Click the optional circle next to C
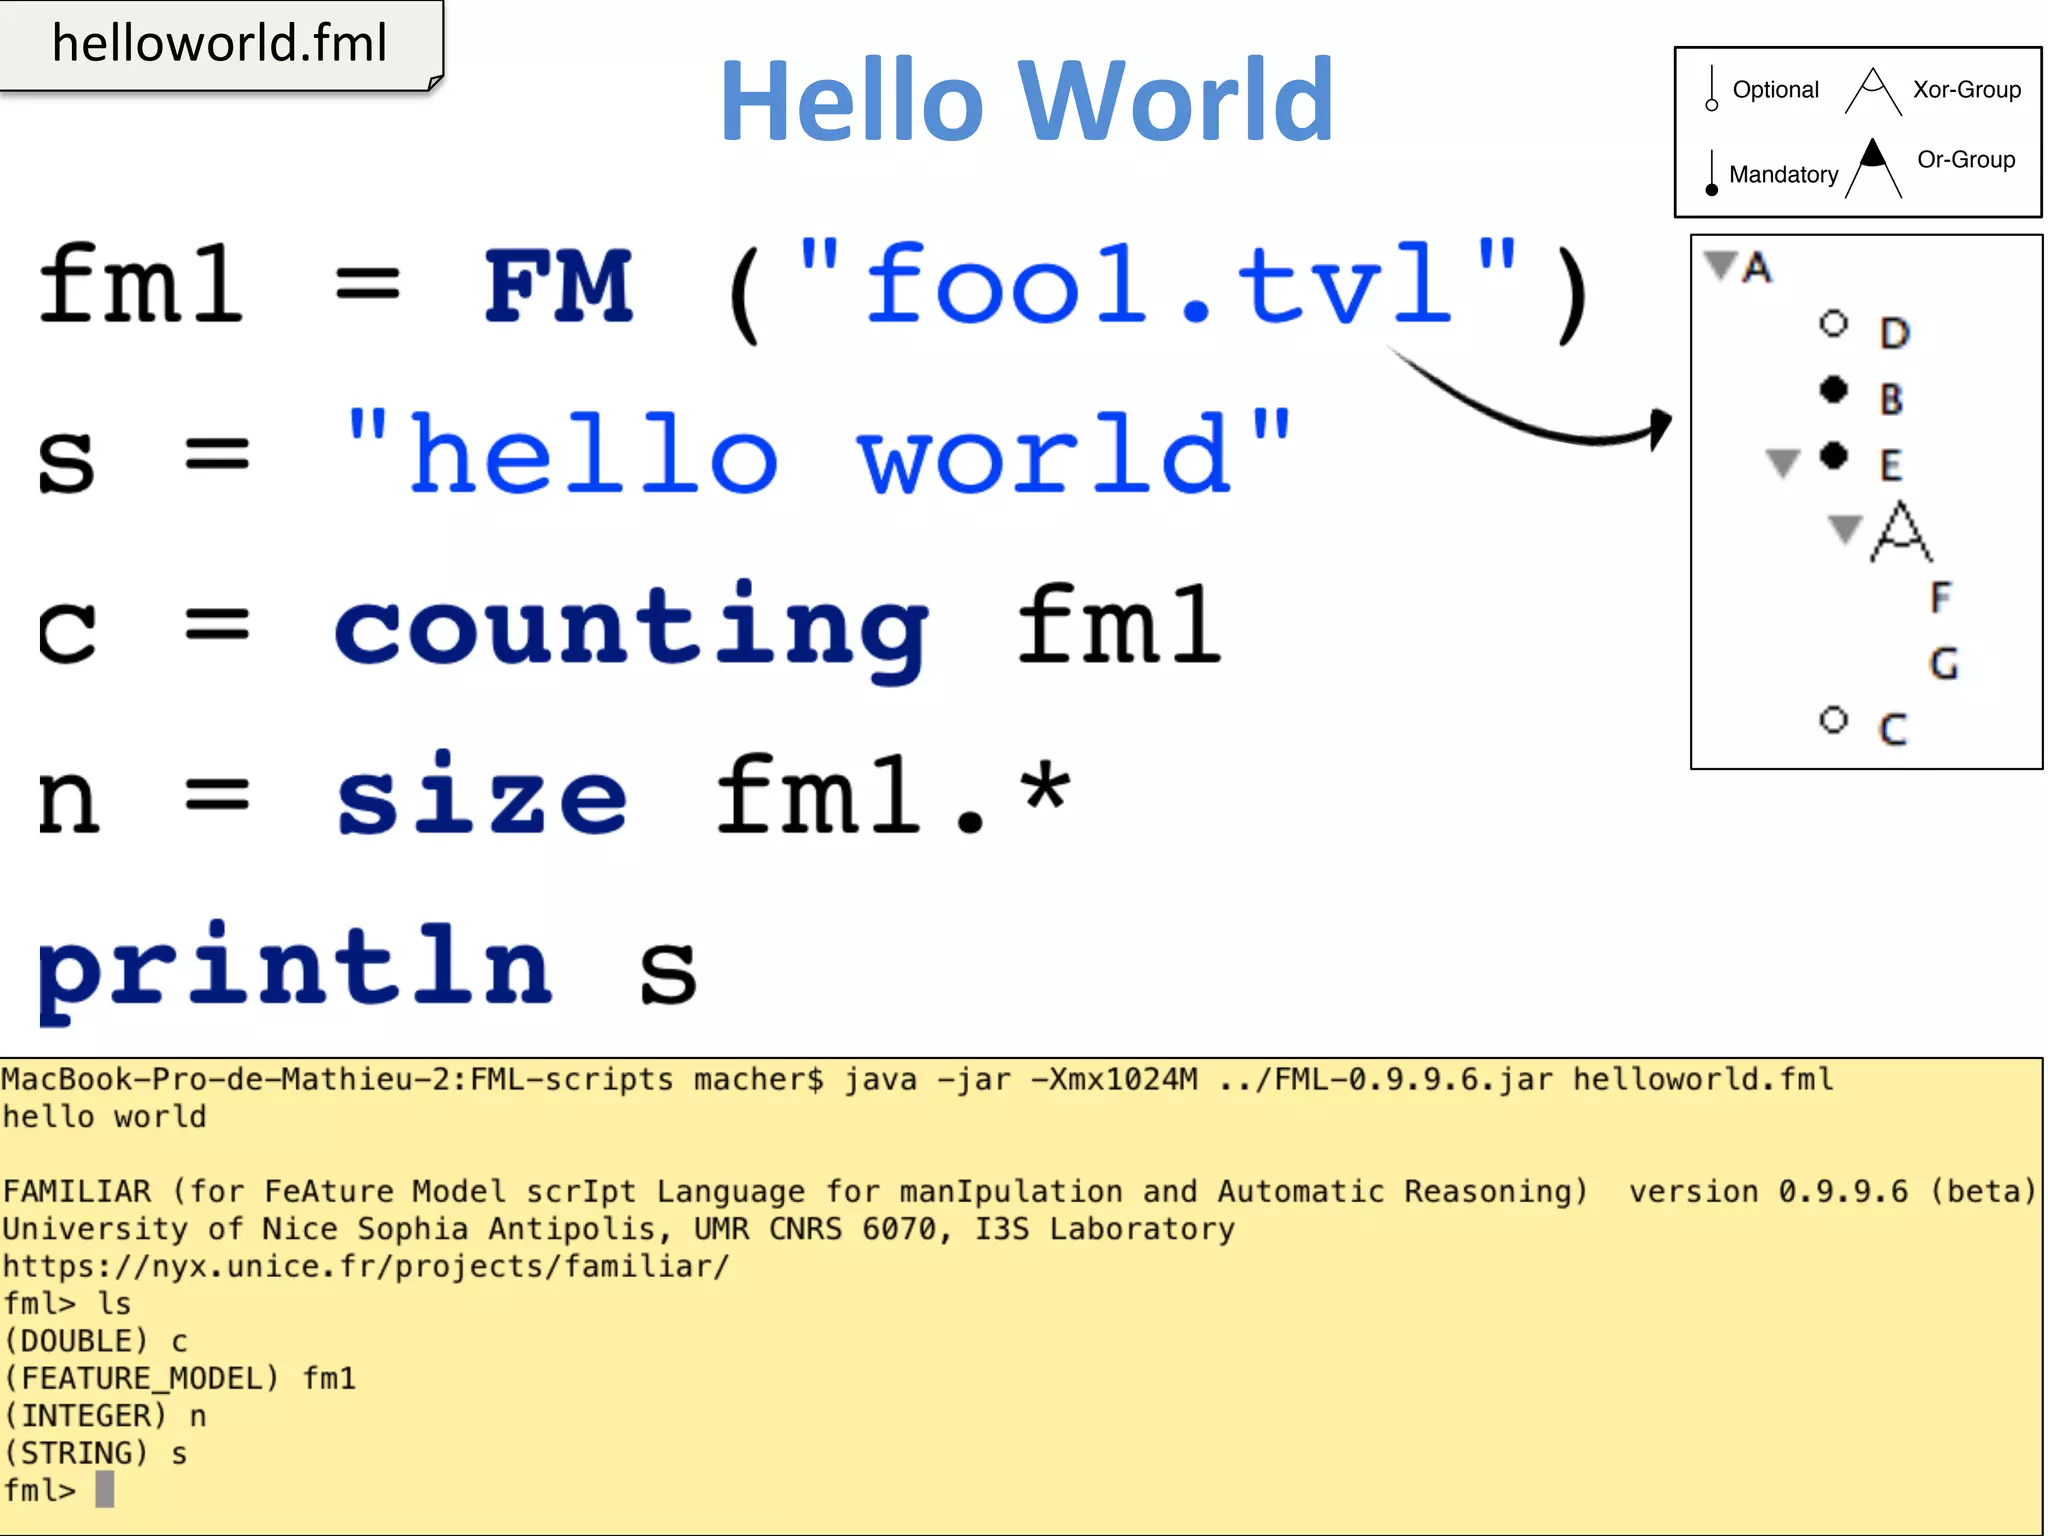This screenshot has width=2048, height=1536. click(x=1833, y=720)
